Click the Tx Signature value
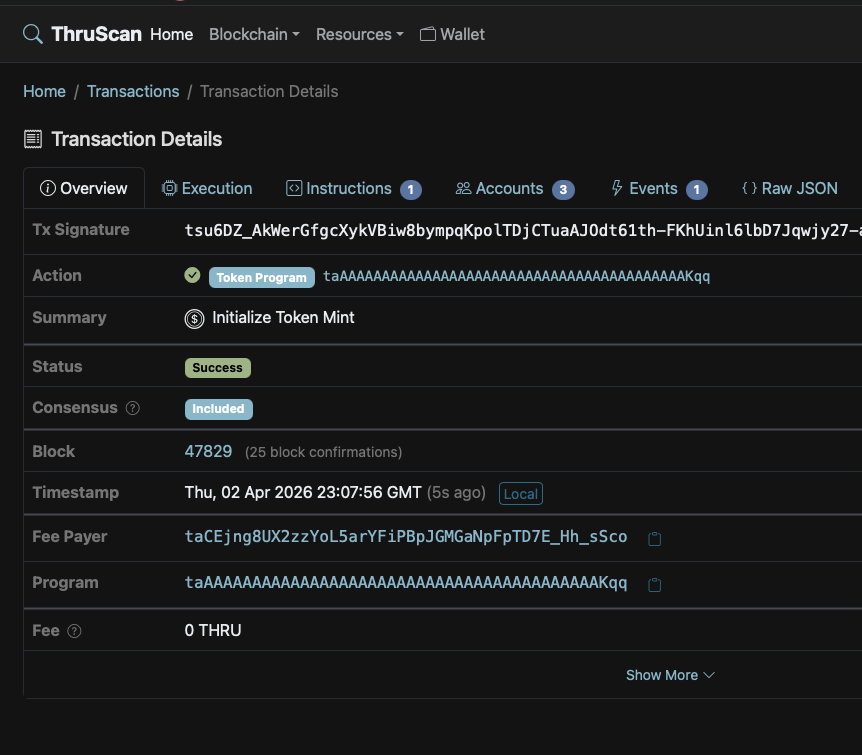Image resolution: width=862 pixels, height=755 pixels. pyautogui.click(x=523, y=230)
